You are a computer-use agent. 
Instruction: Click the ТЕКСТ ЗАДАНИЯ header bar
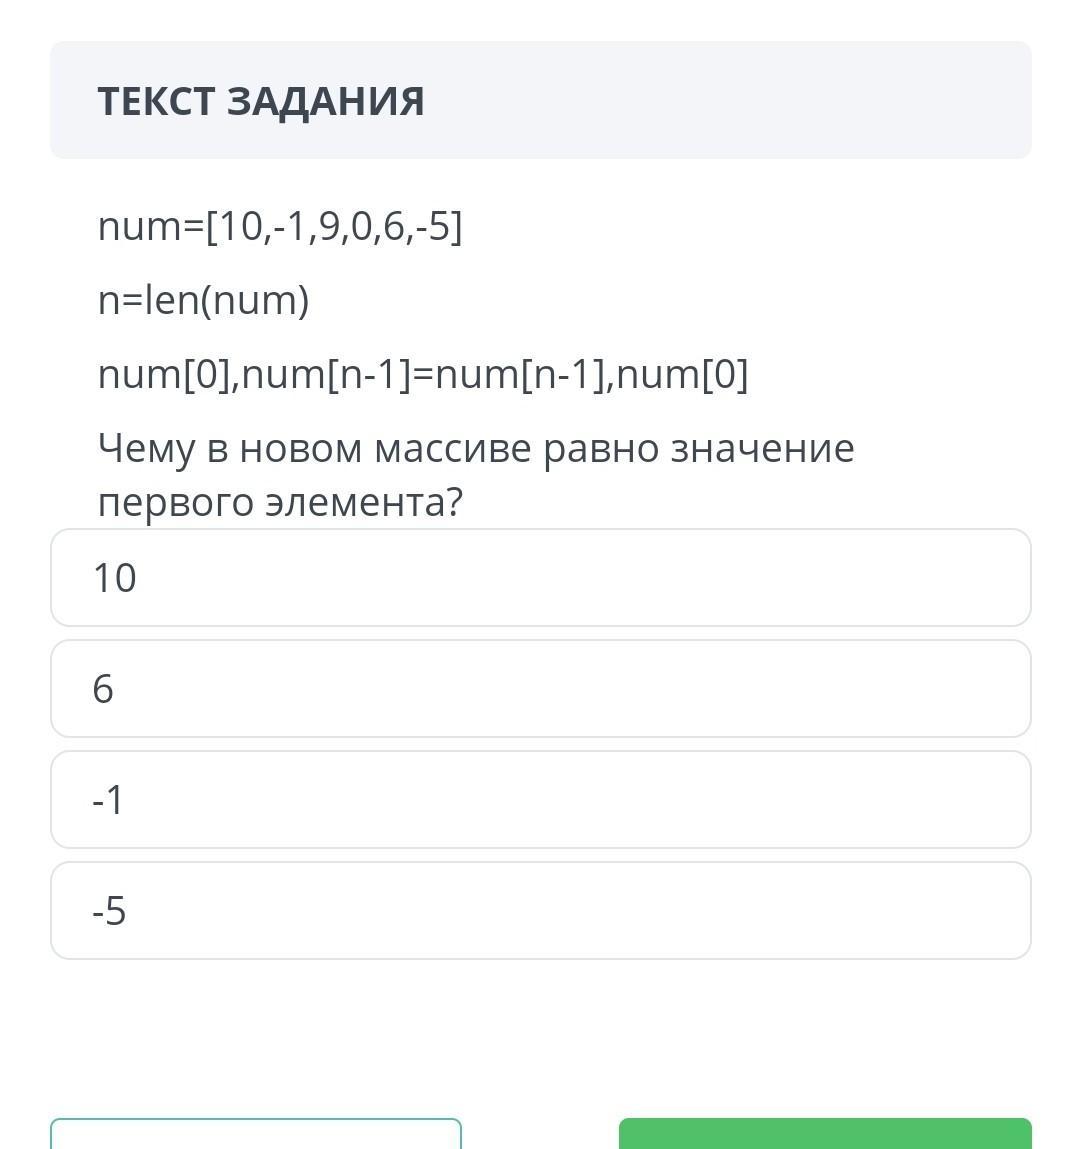pyautogui.click(x=540, y=100)
